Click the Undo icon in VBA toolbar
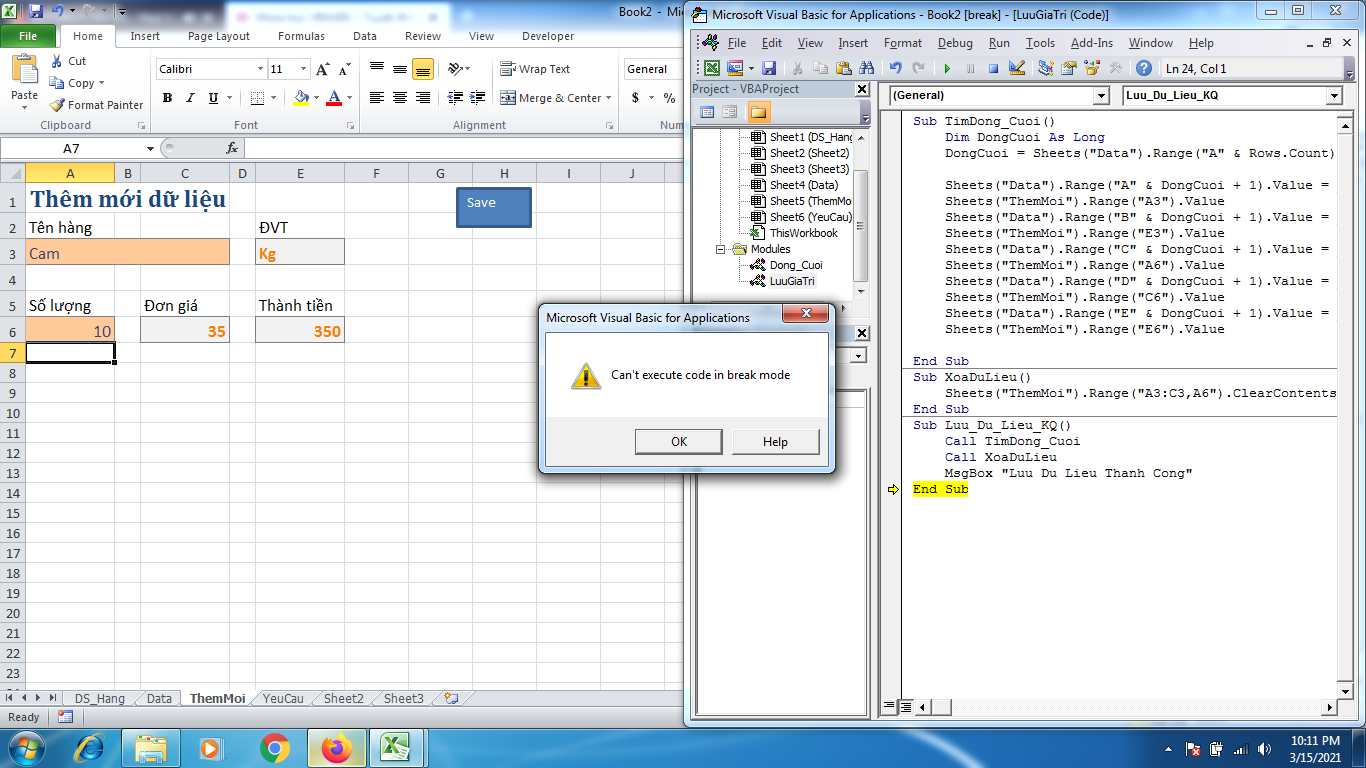The image size is (1366, 768). coord(895,68)
